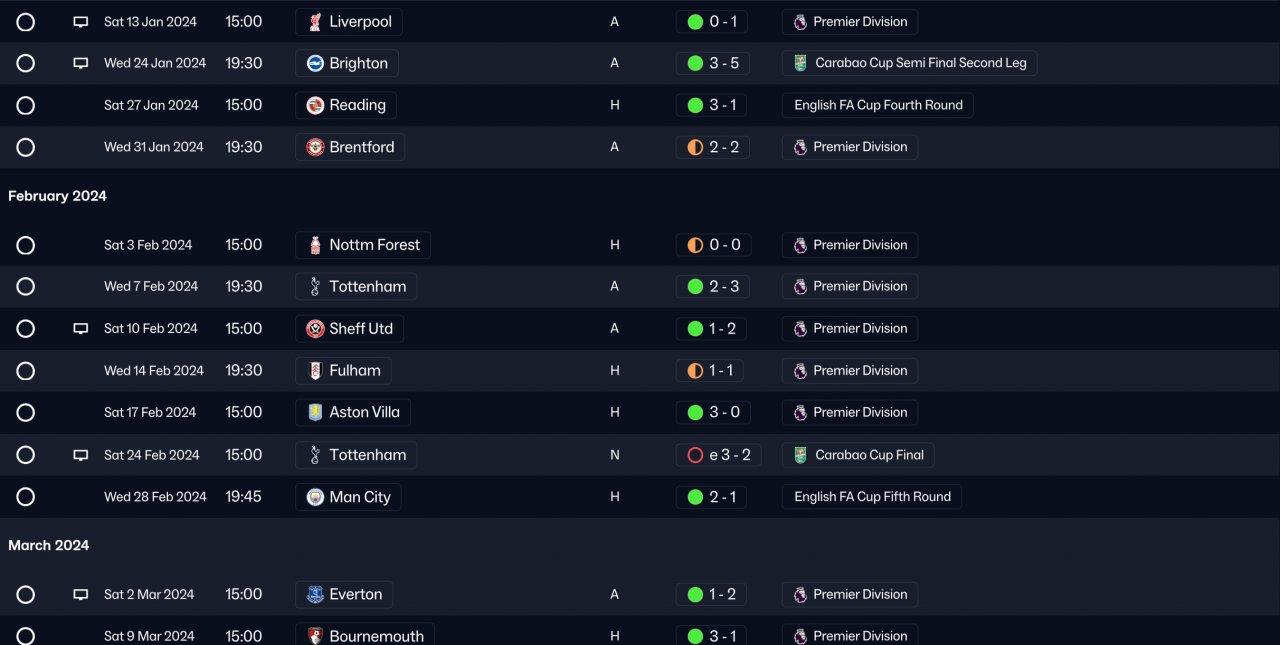Click the Carabao Cup Final trophy icon

click(800, 455)
